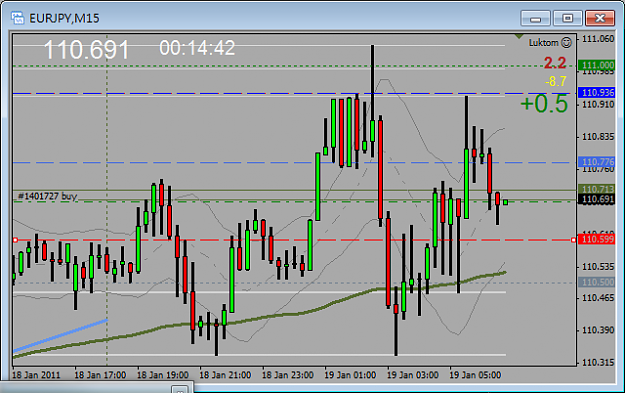
Task: Click the 18 Jan 19:00 time label
Action: coord(163,375)
